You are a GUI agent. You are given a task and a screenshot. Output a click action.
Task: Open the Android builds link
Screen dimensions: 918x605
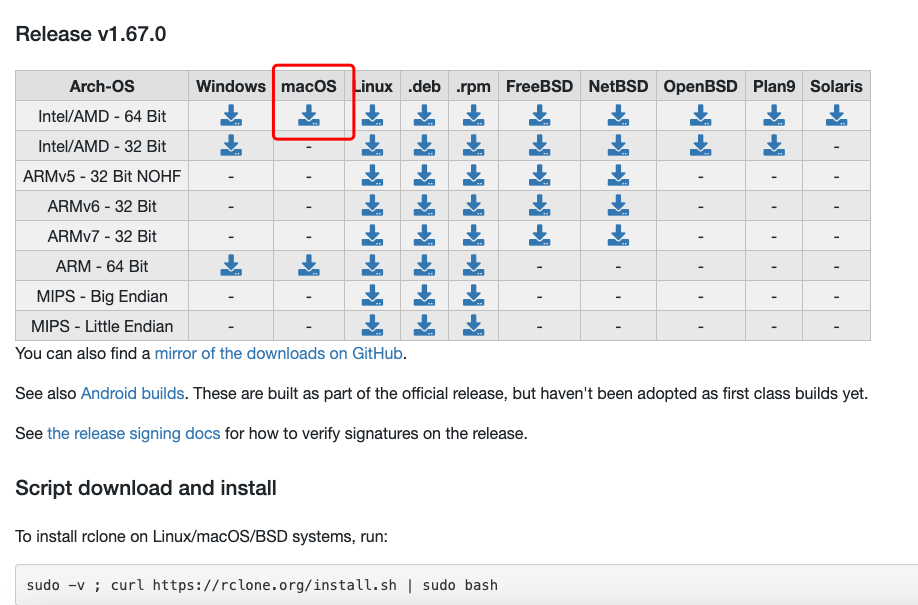[x=132, y=394]
